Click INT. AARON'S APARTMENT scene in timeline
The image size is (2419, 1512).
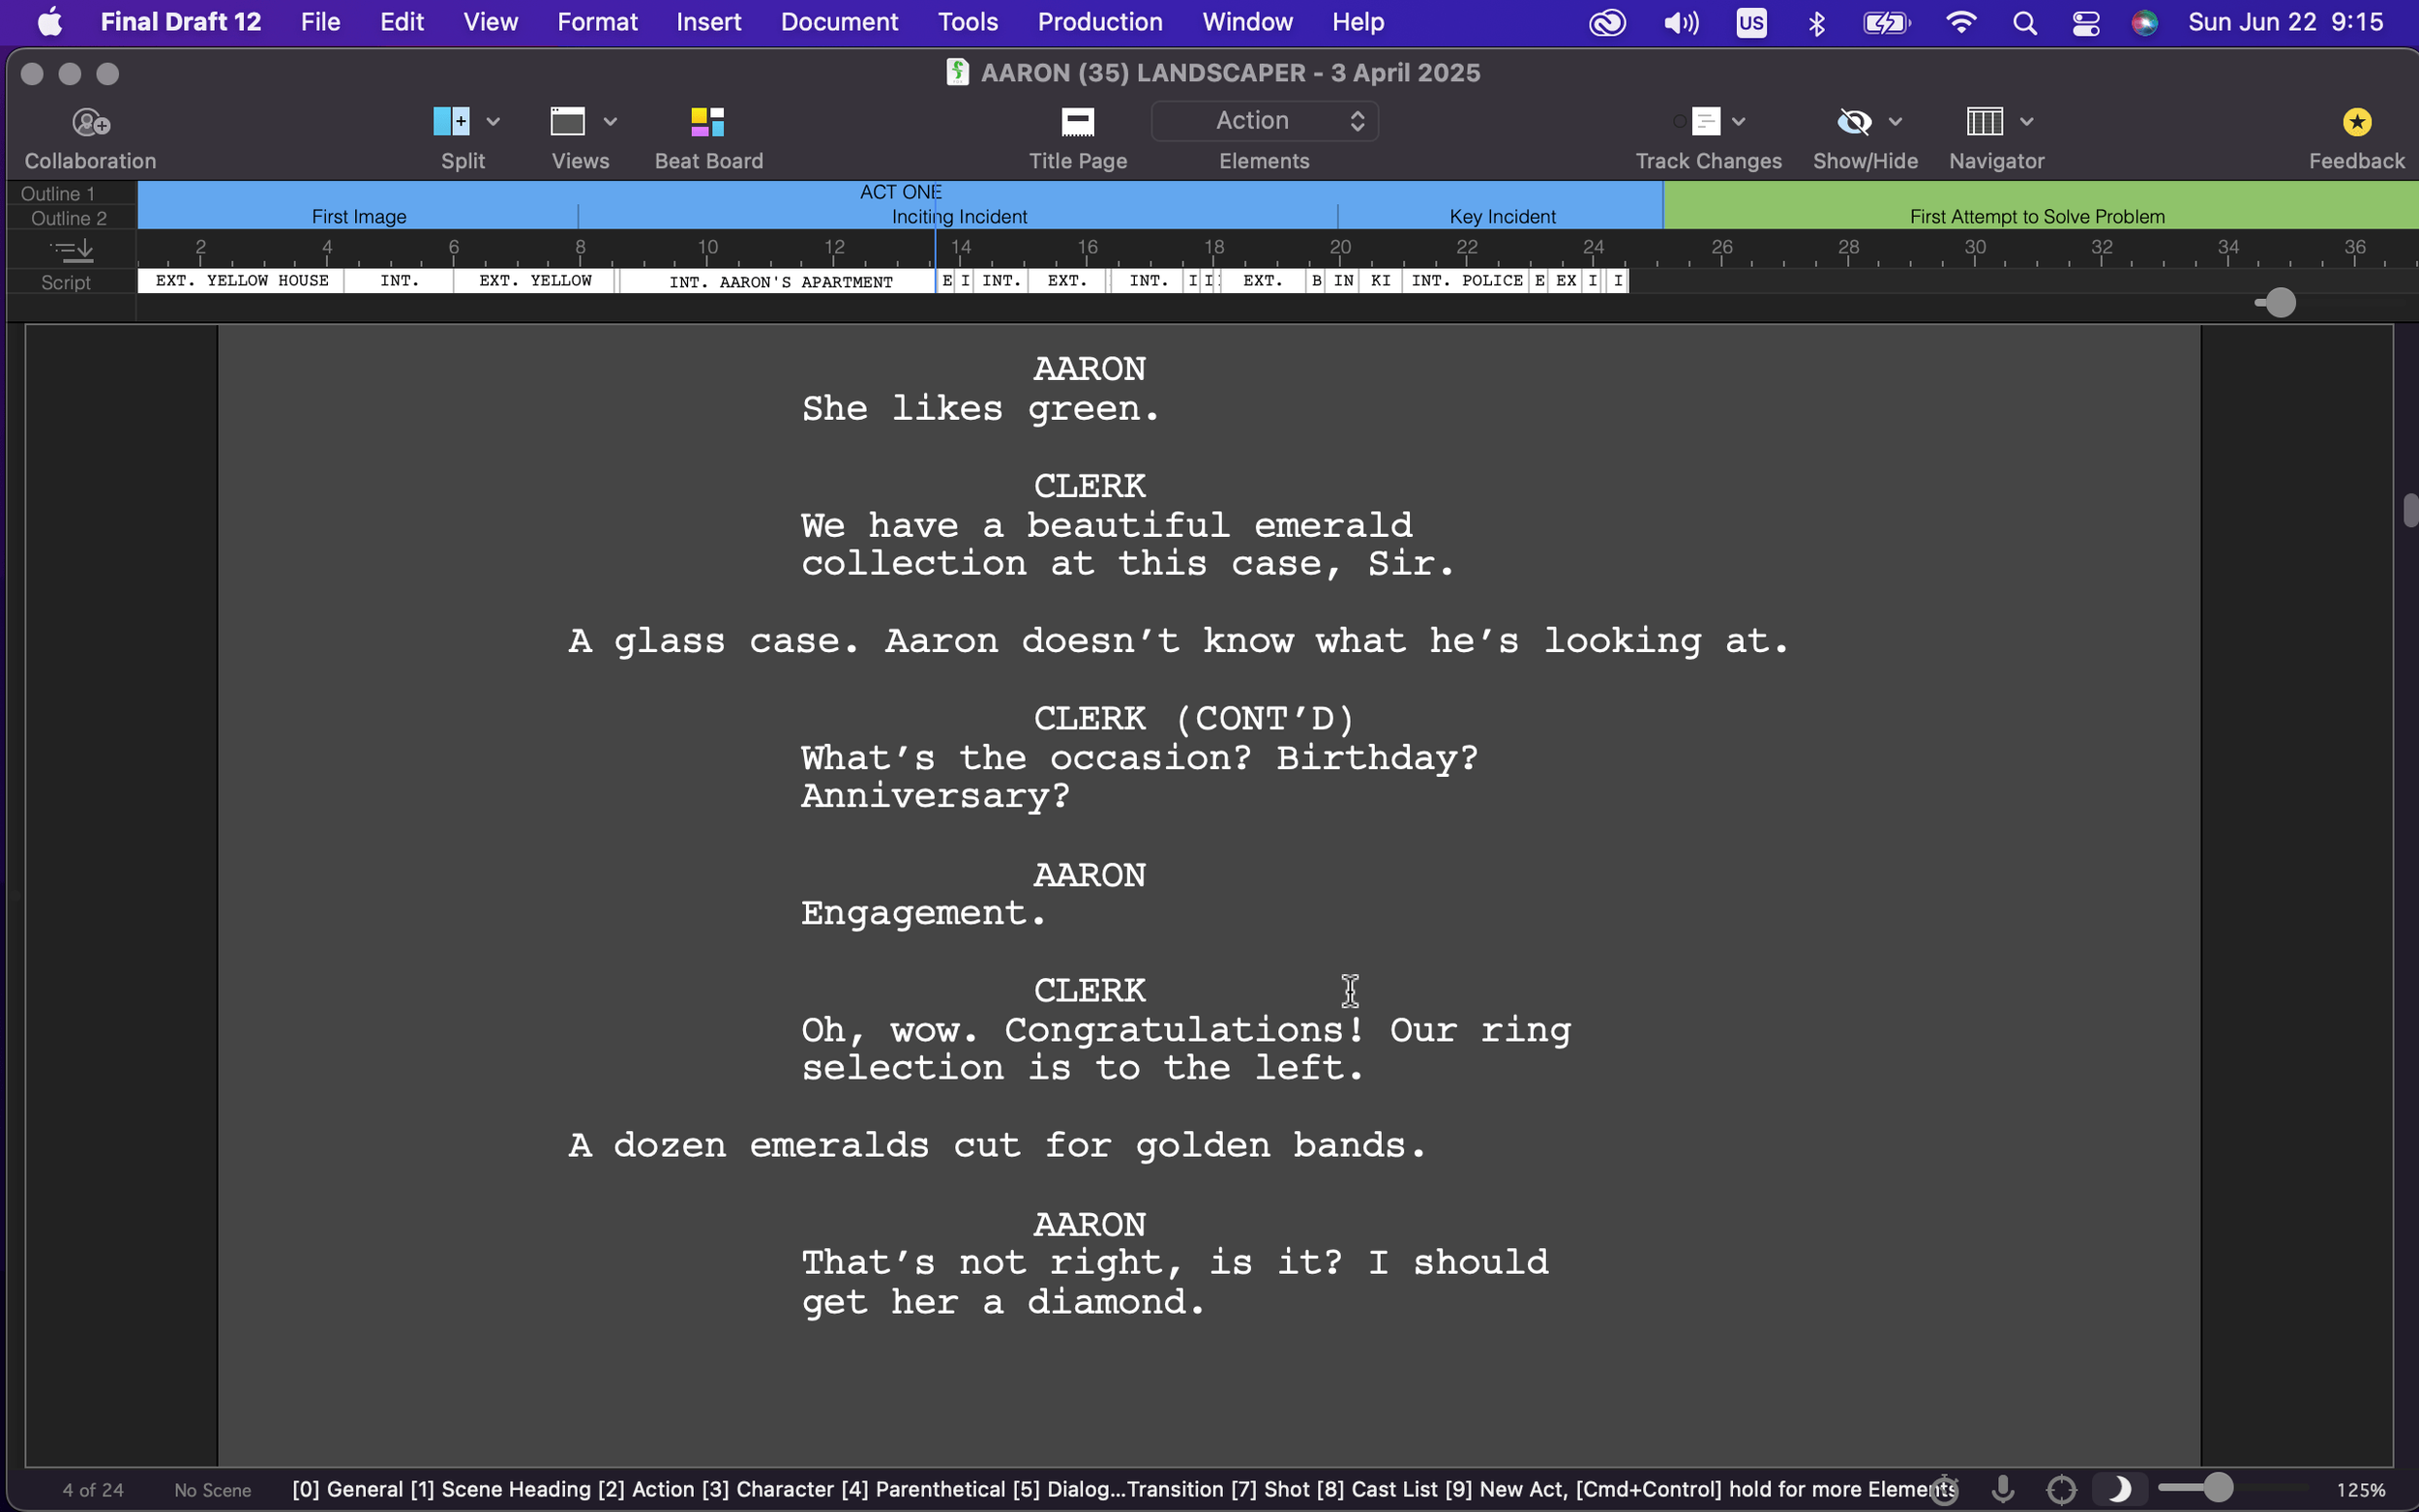[x=780, y=282]
